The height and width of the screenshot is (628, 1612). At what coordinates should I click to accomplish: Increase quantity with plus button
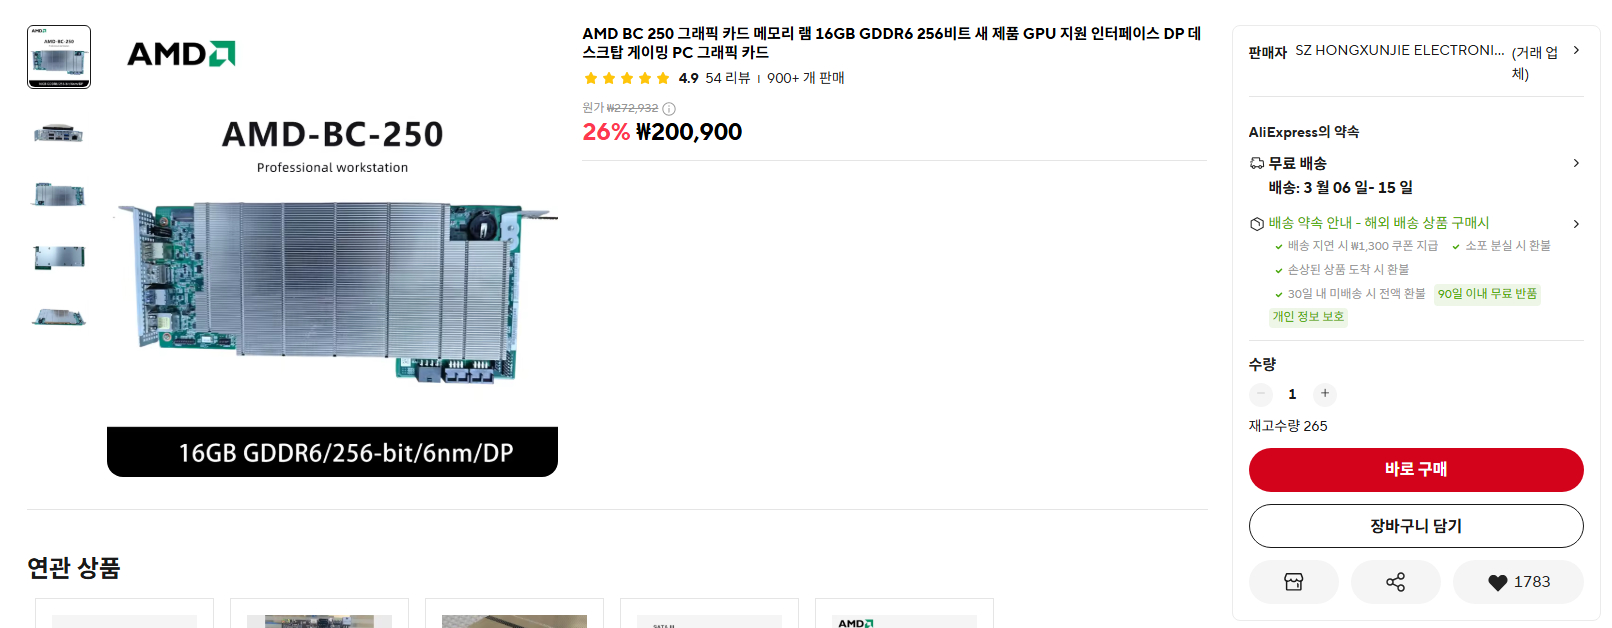1325,394
